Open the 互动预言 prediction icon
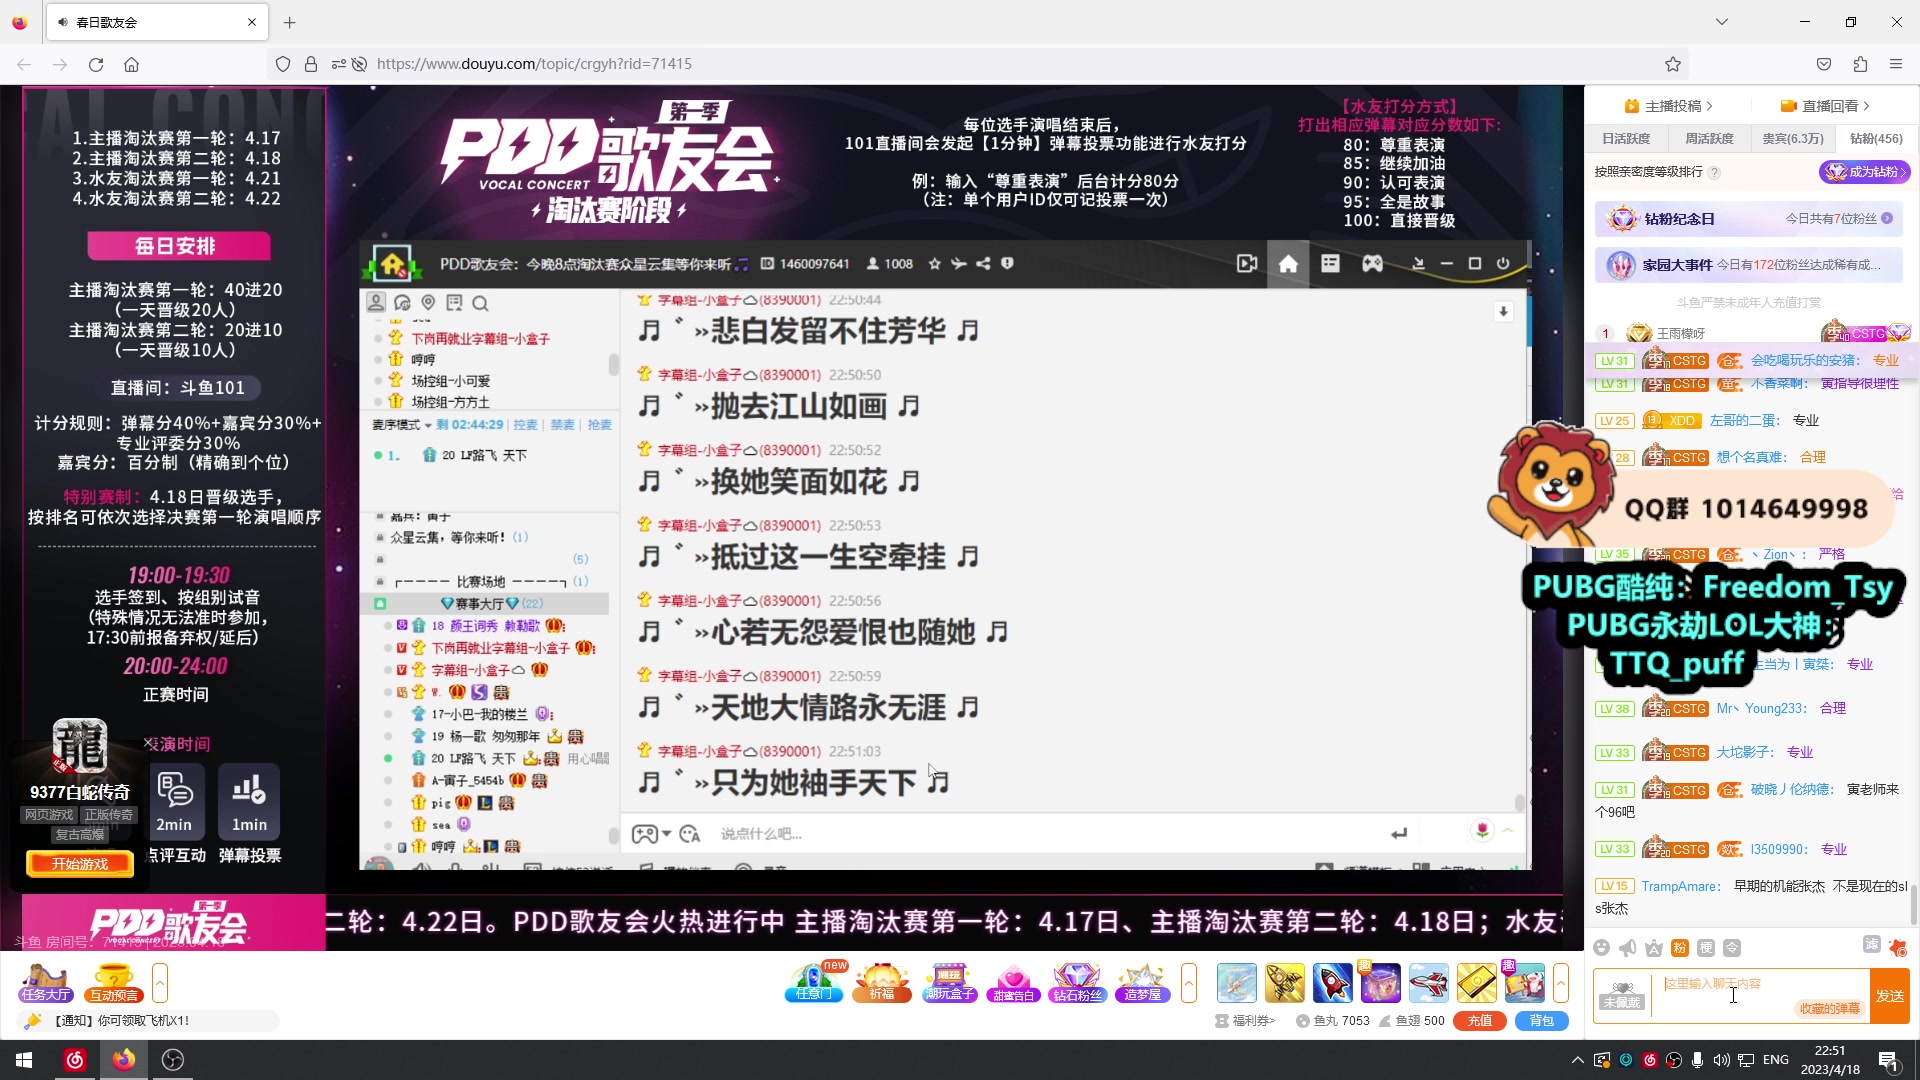This screenshot has width=1920, height=1080. click(114, 983)
